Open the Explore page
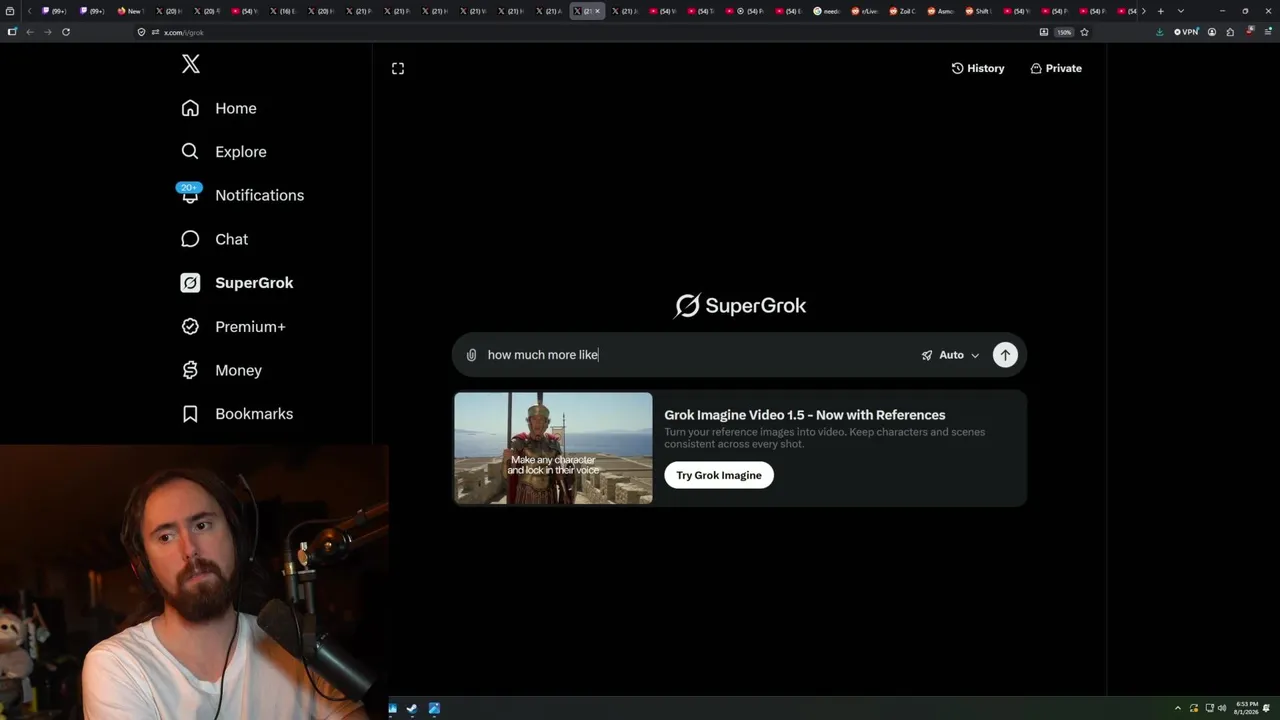 [223, 152]
